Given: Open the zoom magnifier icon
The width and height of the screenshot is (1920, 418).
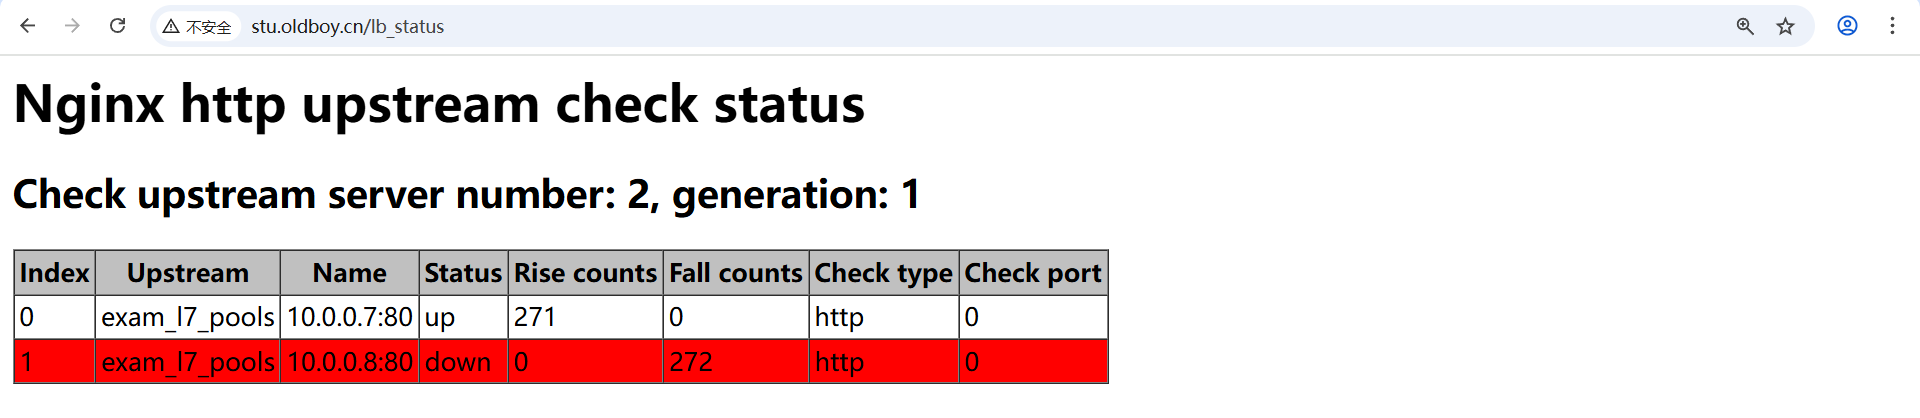Looking at the screenshot, I should pos(1745,26).
